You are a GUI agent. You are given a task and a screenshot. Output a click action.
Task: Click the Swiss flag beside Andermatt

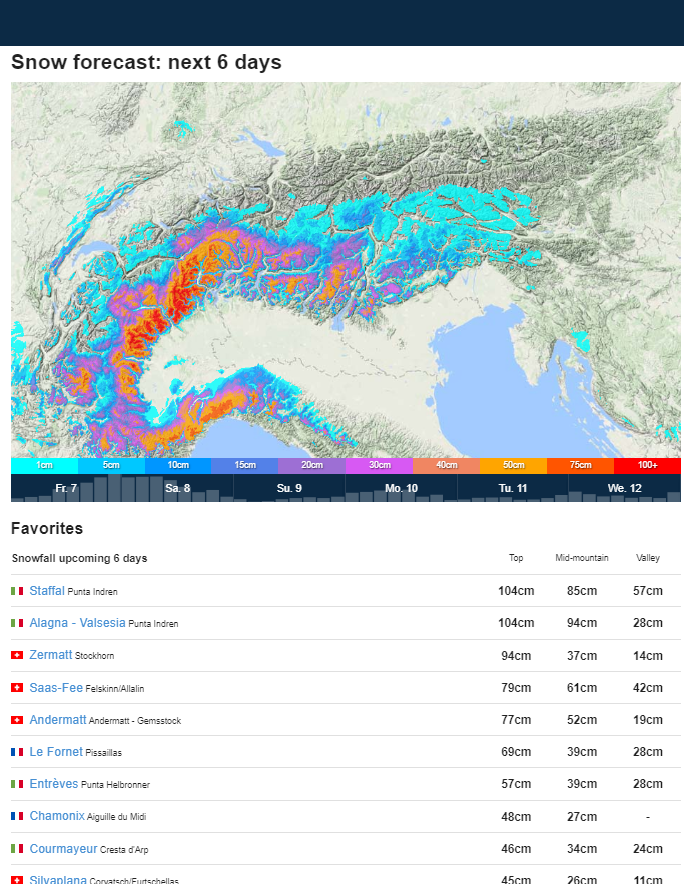[17, 720]
